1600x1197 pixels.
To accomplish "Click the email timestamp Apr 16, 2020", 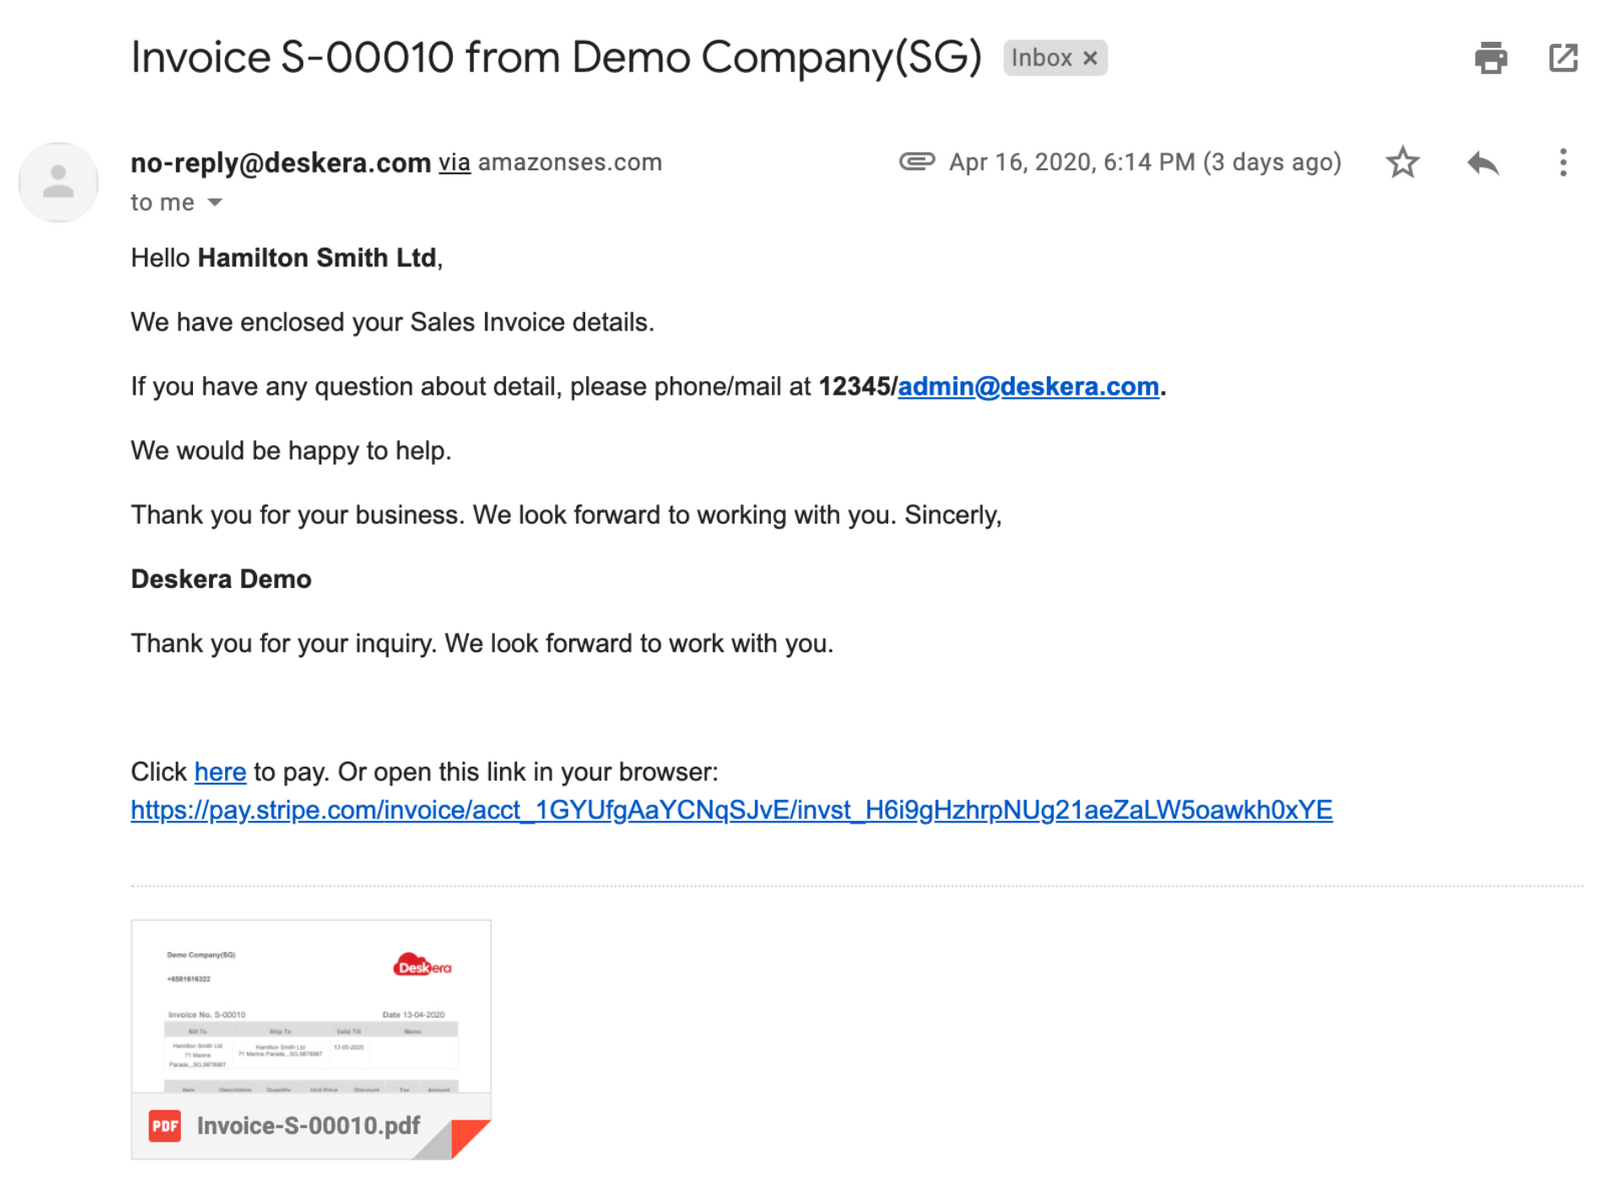I will coord(1144,162).
